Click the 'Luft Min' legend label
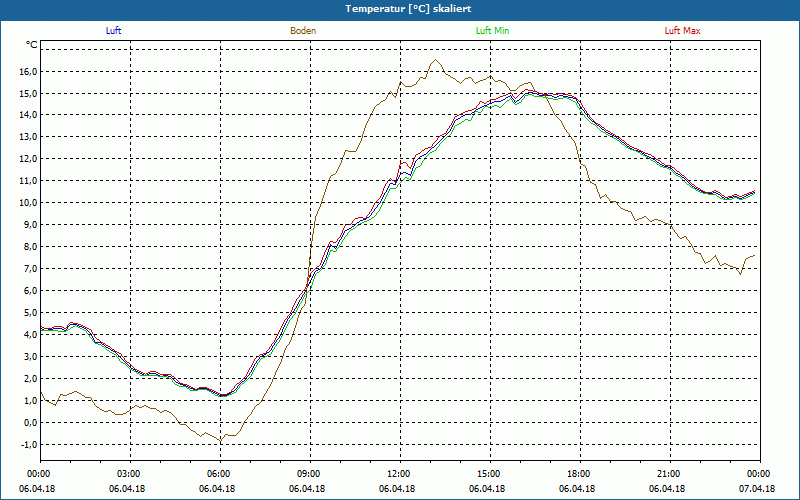Image resolution: width=800 pixels, height=500 pixels. (x=492, y=31)
